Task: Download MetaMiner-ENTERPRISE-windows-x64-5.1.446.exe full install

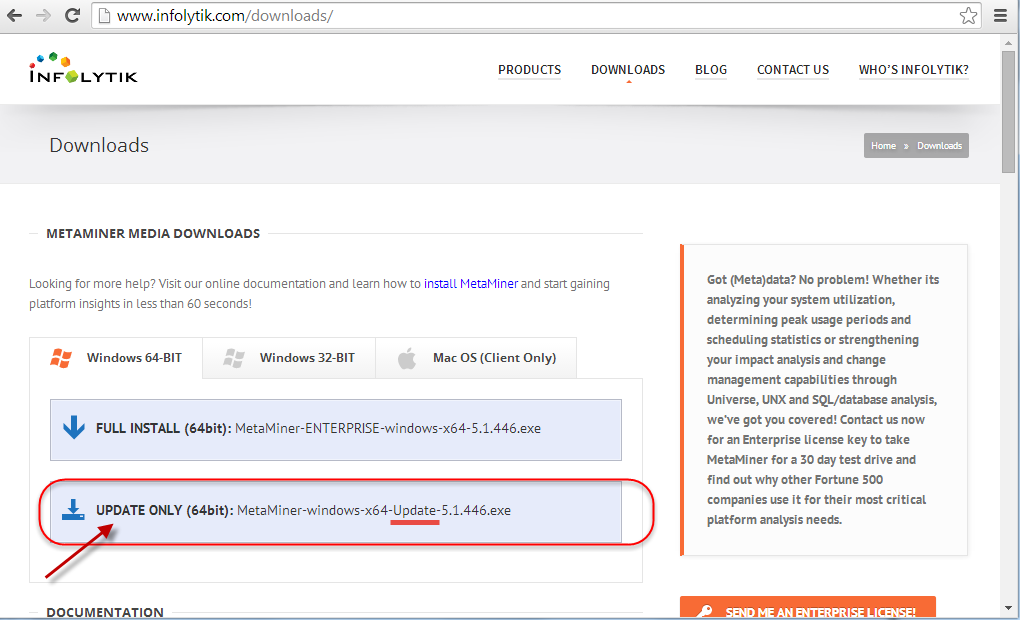Action: point(336,429)
